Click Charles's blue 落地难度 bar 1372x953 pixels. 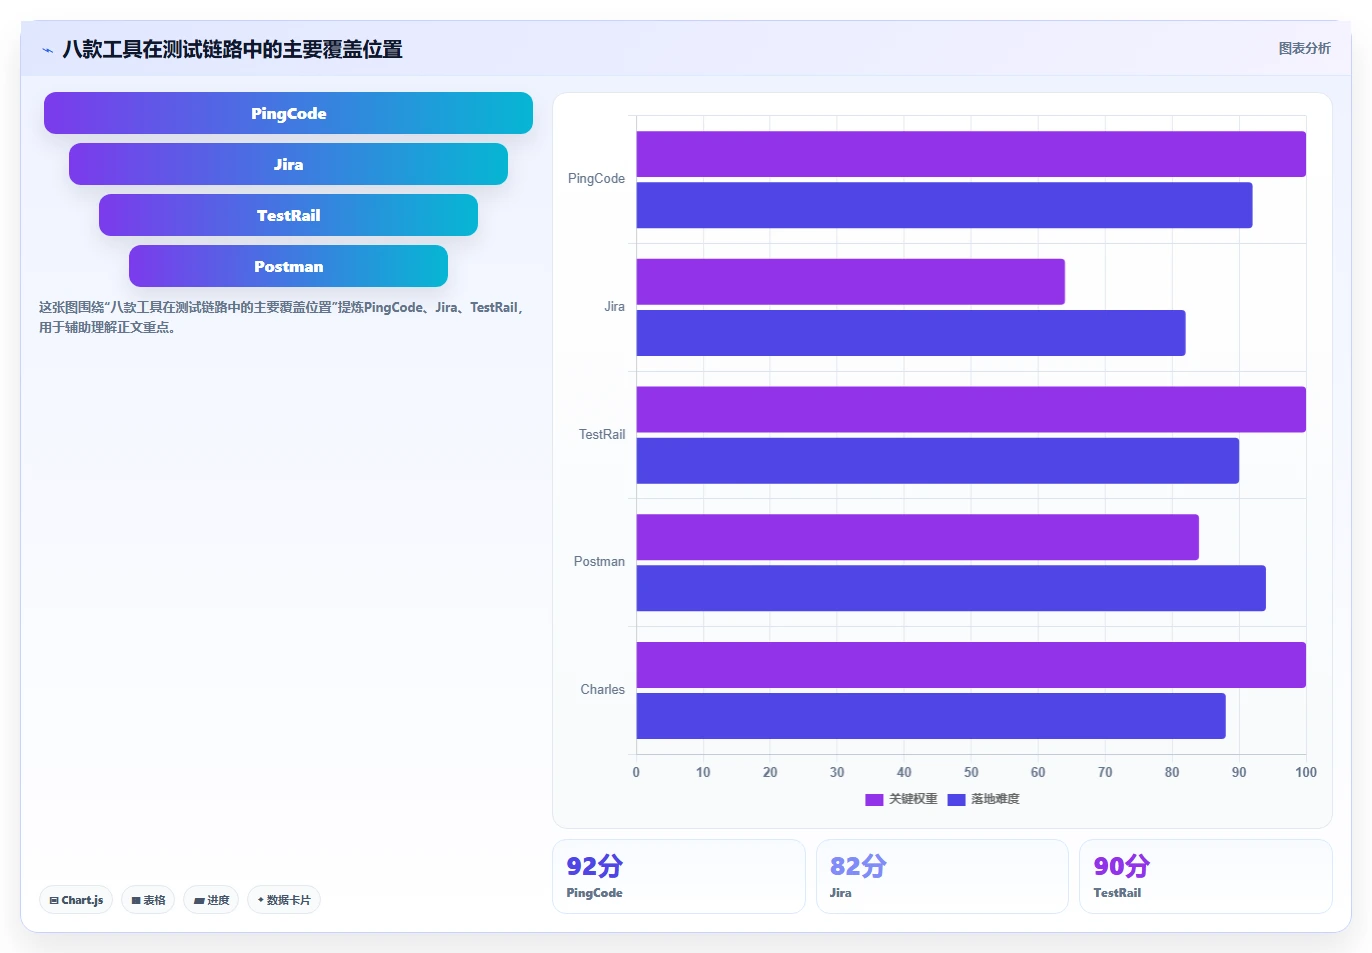point(931,716)
